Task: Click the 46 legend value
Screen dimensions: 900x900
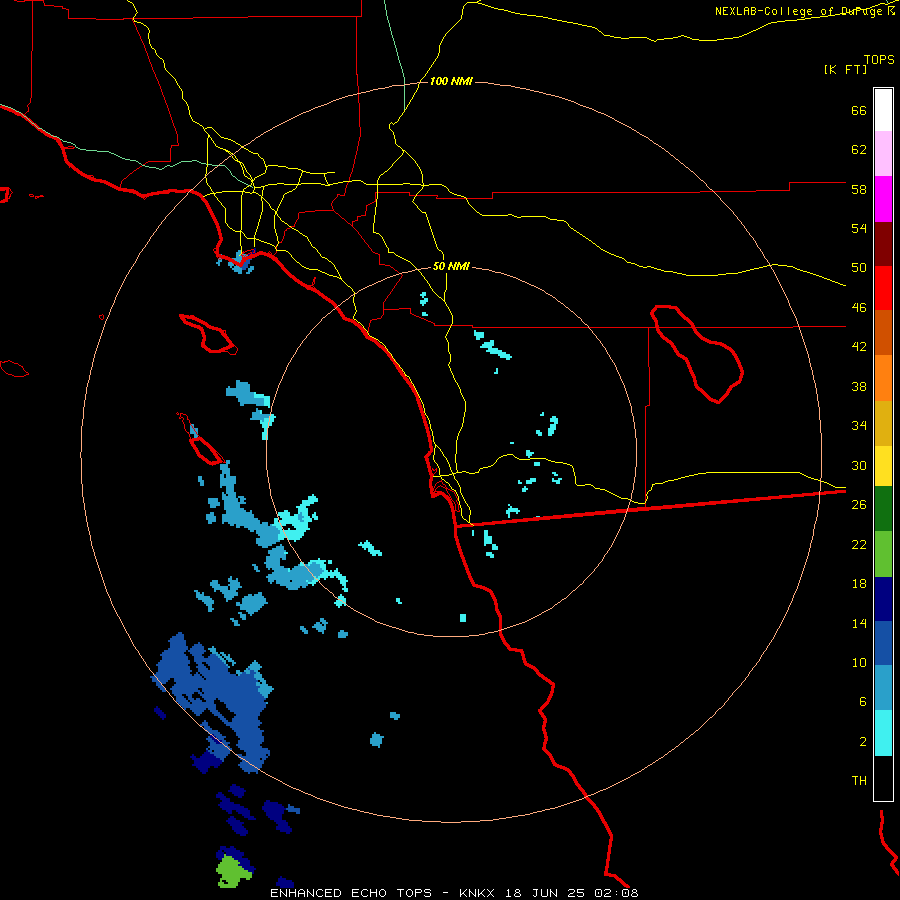Action: tap(859, 308)
